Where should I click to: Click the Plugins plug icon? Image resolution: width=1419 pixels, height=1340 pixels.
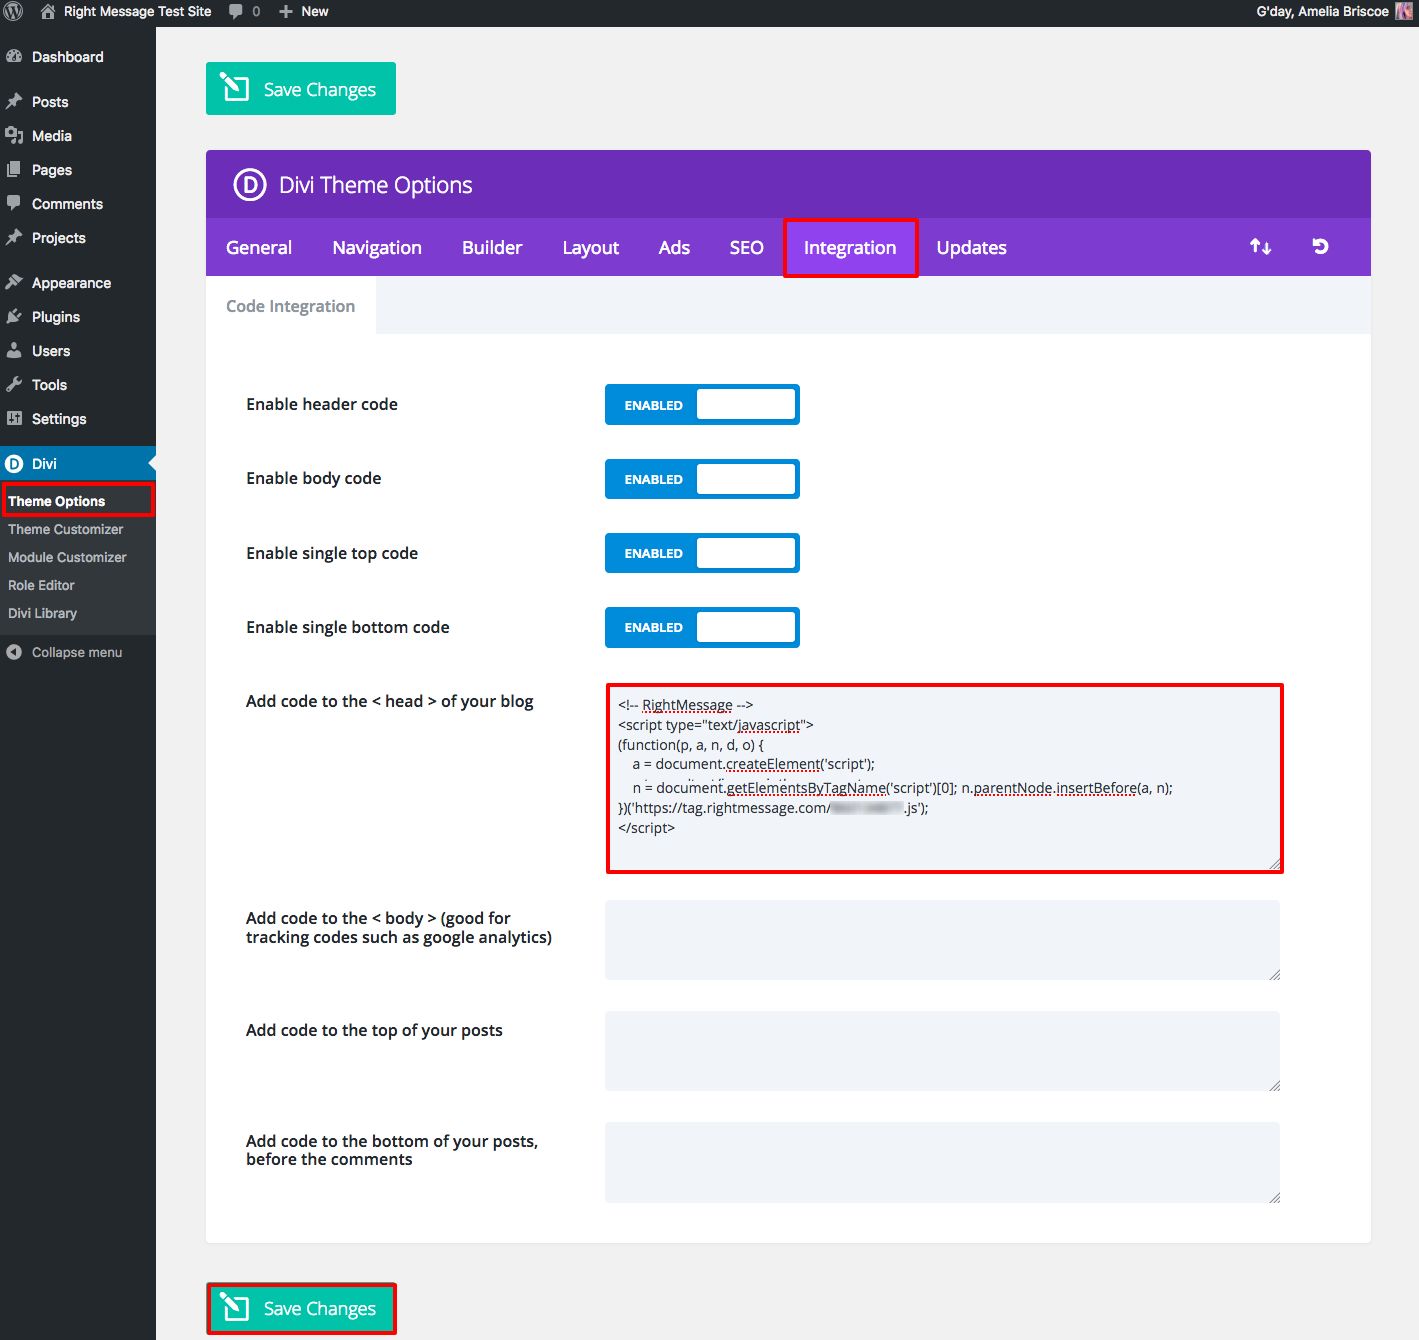(14, 317)
